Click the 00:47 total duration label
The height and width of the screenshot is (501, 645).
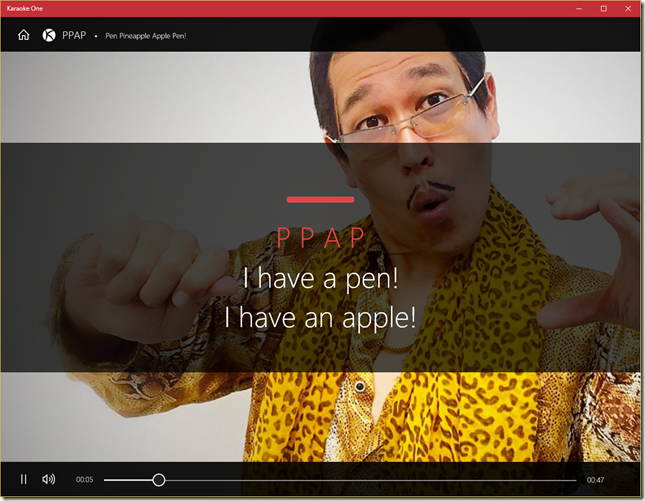(x=595, y=480)
